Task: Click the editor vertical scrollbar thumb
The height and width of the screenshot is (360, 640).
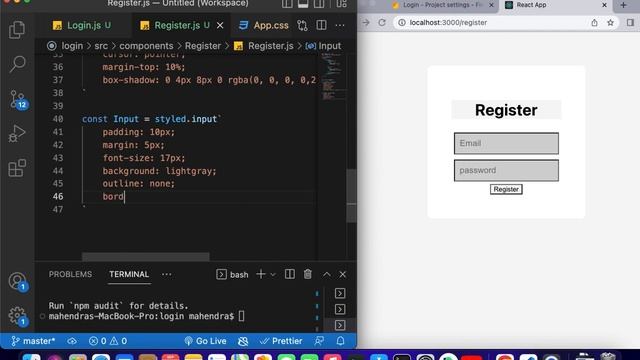Action: coord(351,196)
